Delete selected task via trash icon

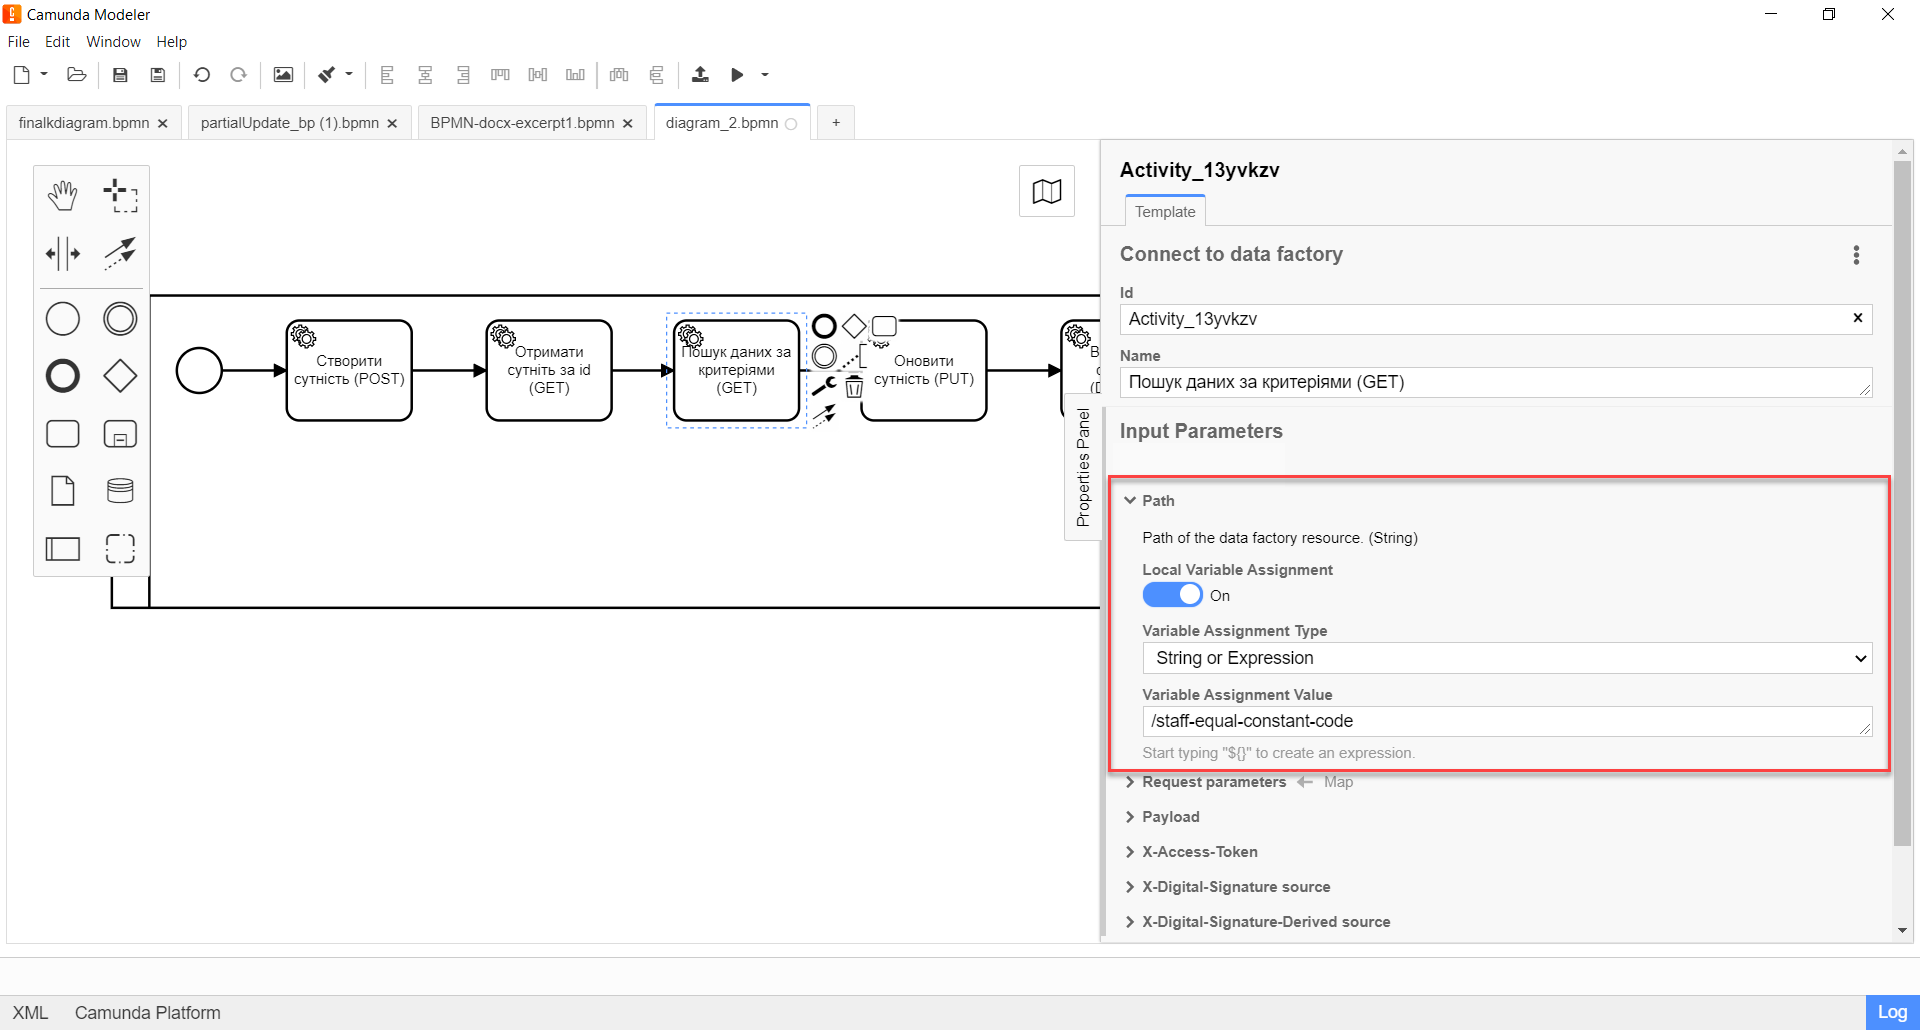tap(854, 387)
